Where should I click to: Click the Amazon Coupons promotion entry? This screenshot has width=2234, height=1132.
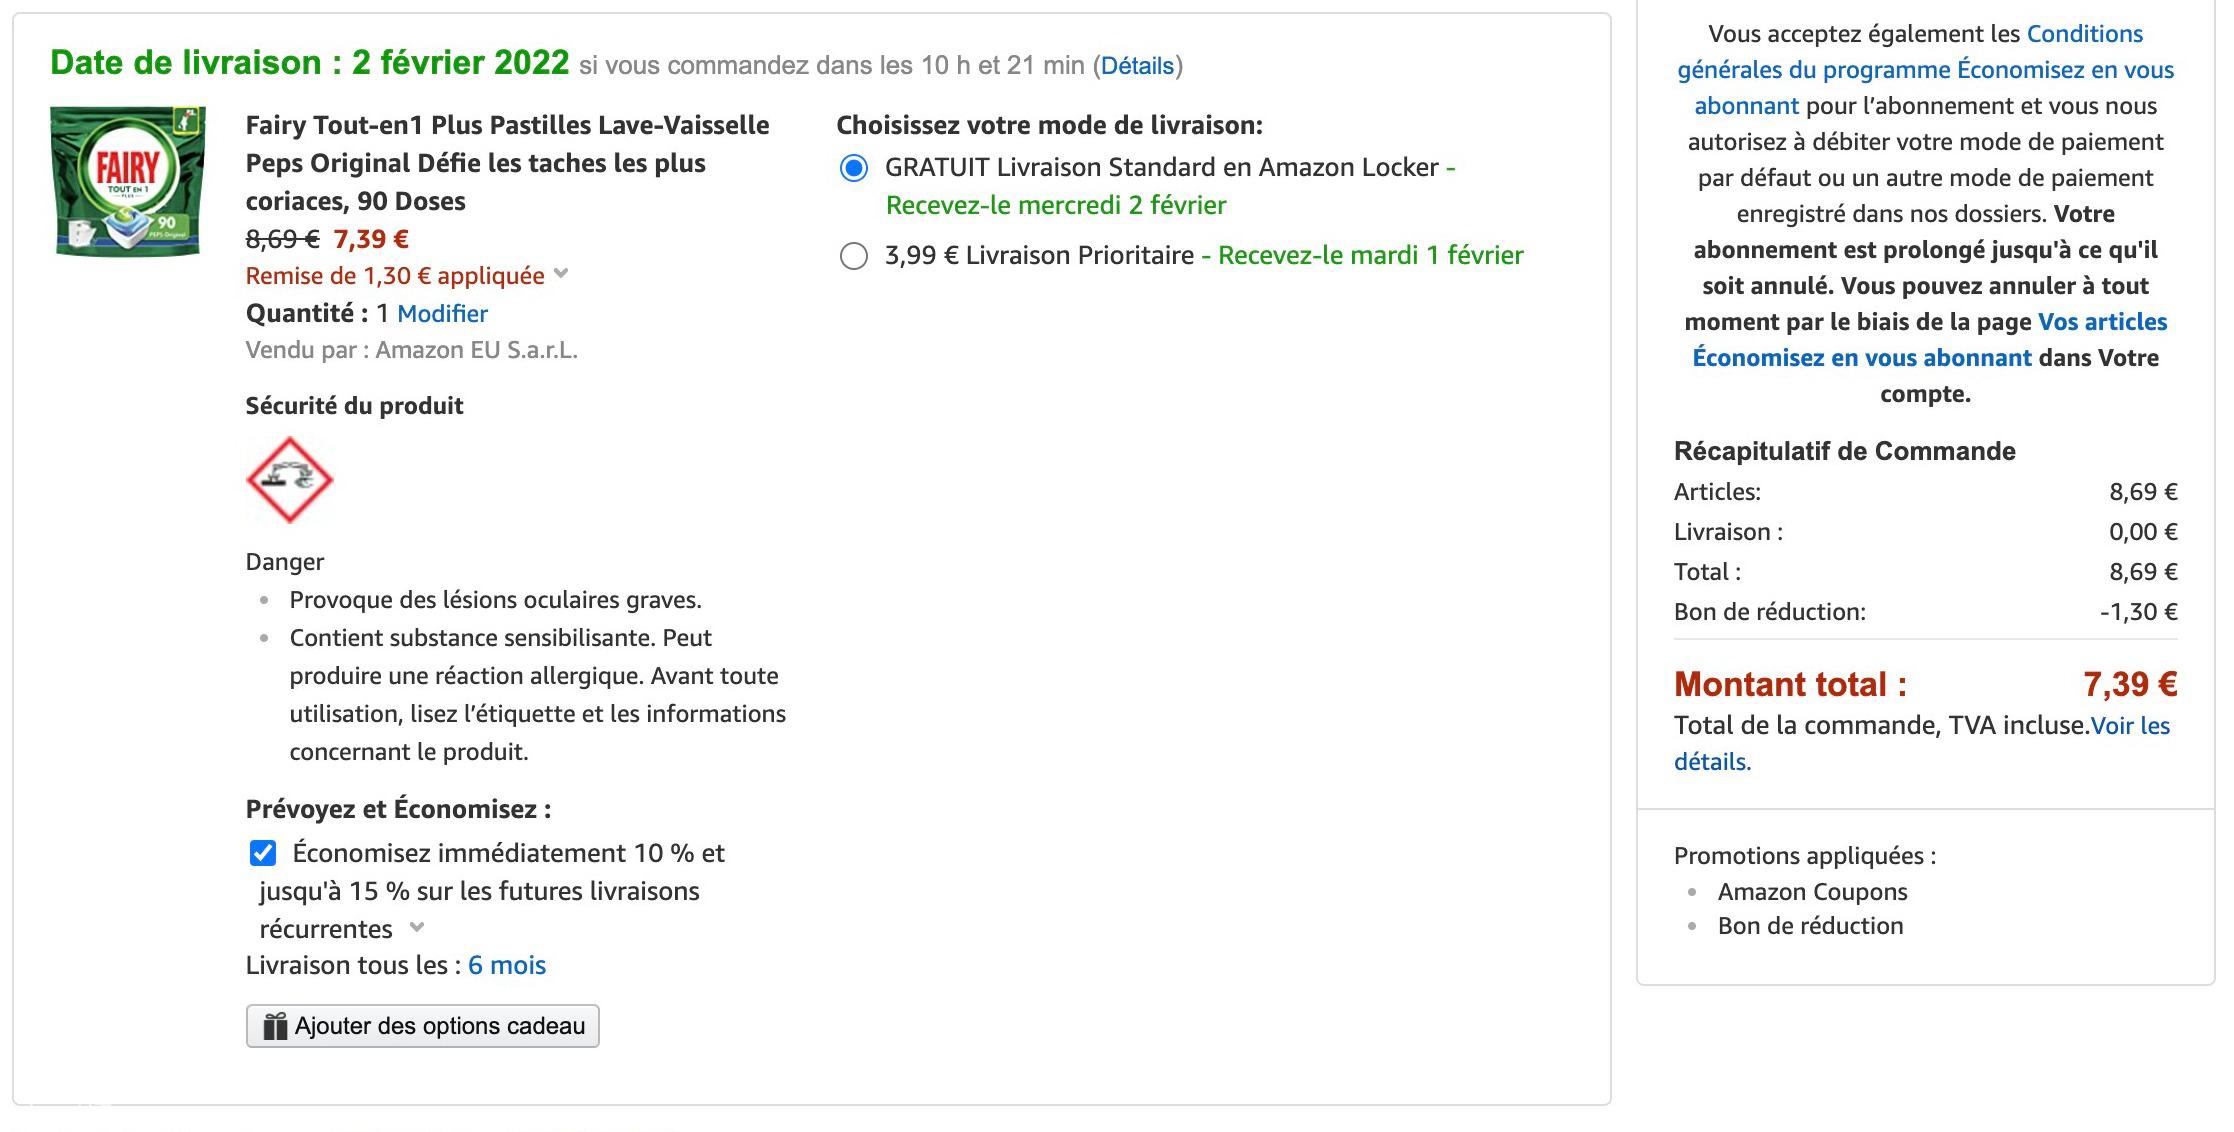pos(1812,892)
